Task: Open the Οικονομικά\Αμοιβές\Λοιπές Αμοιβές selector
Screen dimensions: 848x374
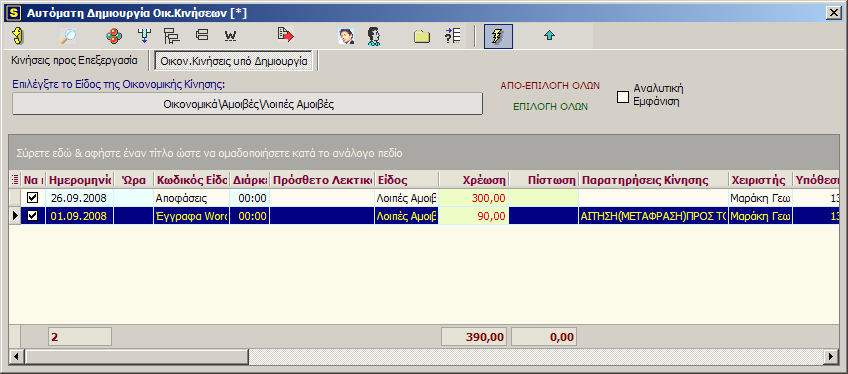Action: coord(247,104)
